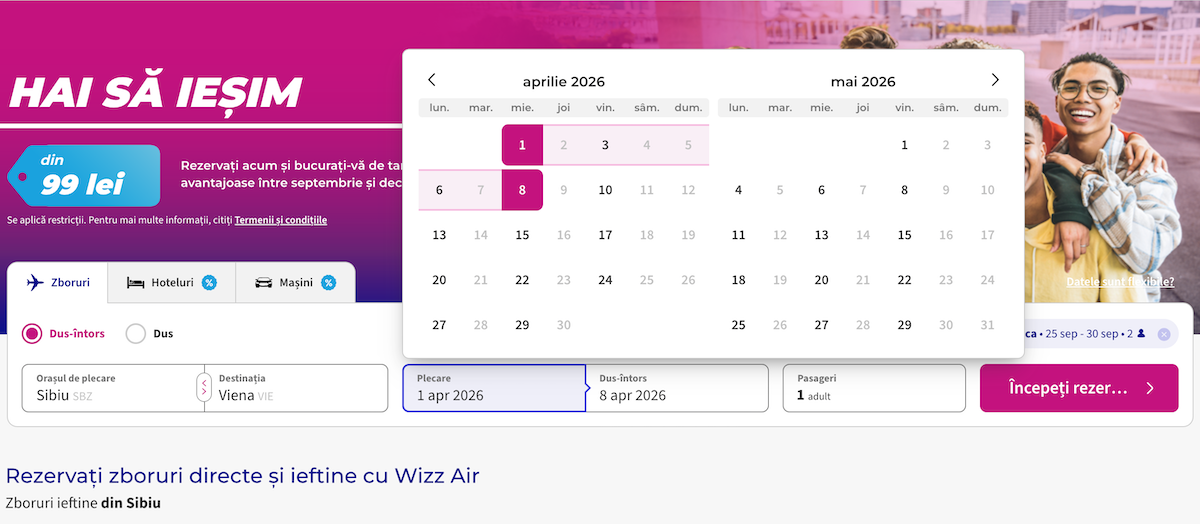
Task: Select 1 May 2026 date
Action: 904,145
